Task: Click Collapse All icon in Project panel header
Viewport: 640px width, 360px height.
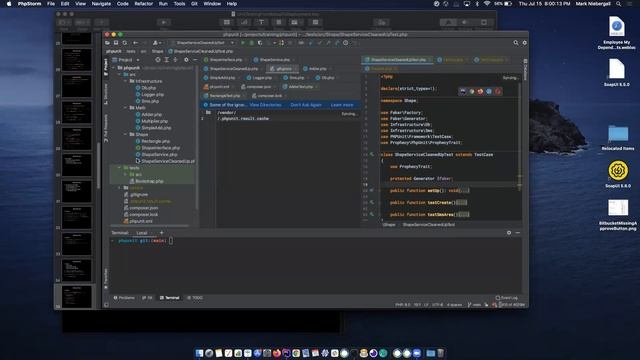Action: (x=176, y=60)
